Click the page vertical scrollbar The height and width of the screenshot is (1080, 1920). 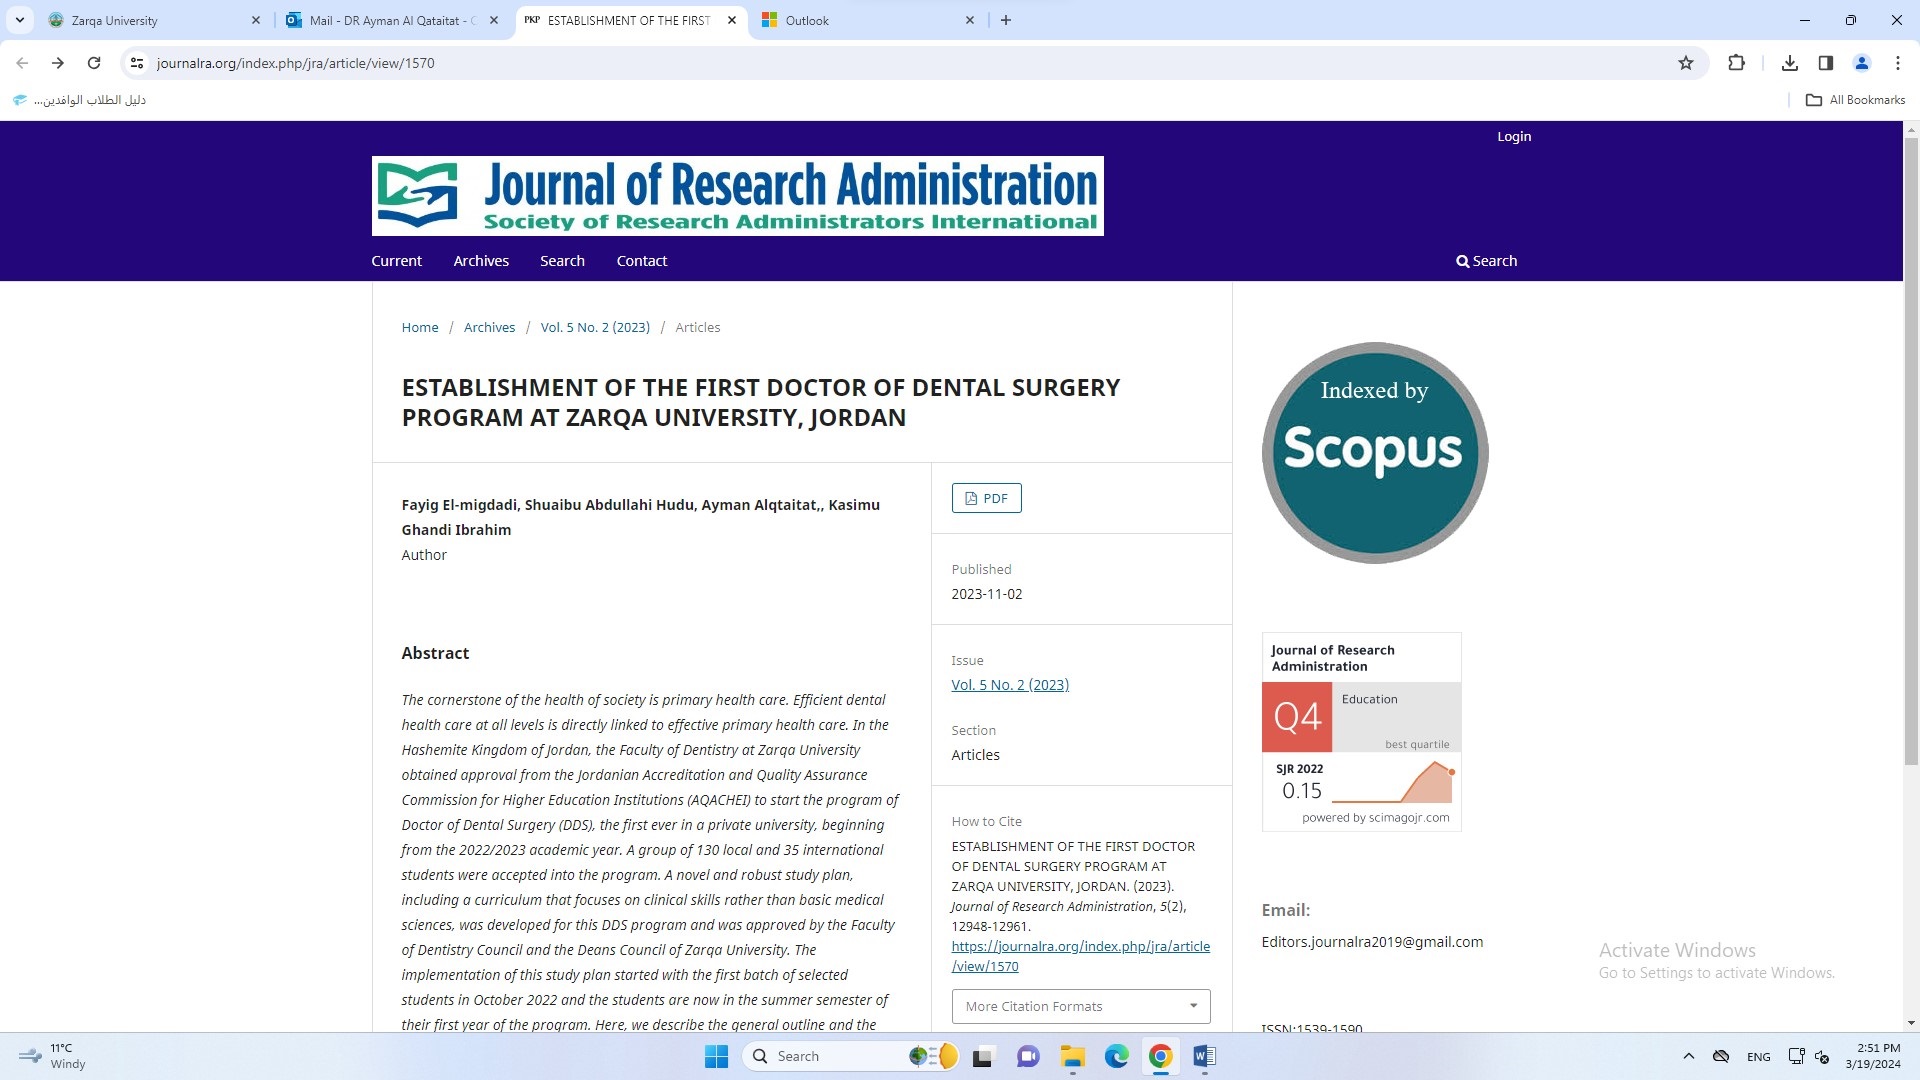pos(1911,450)
